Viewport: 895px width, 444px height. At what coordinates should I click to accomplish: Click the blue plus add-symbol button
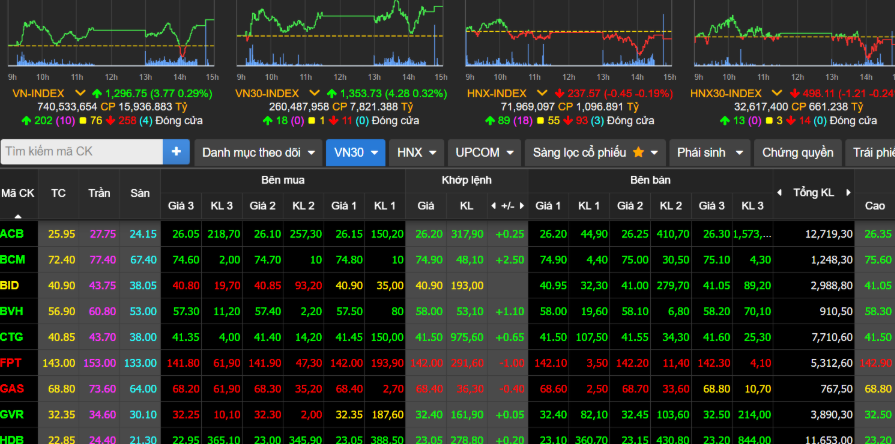pos(177,152)
